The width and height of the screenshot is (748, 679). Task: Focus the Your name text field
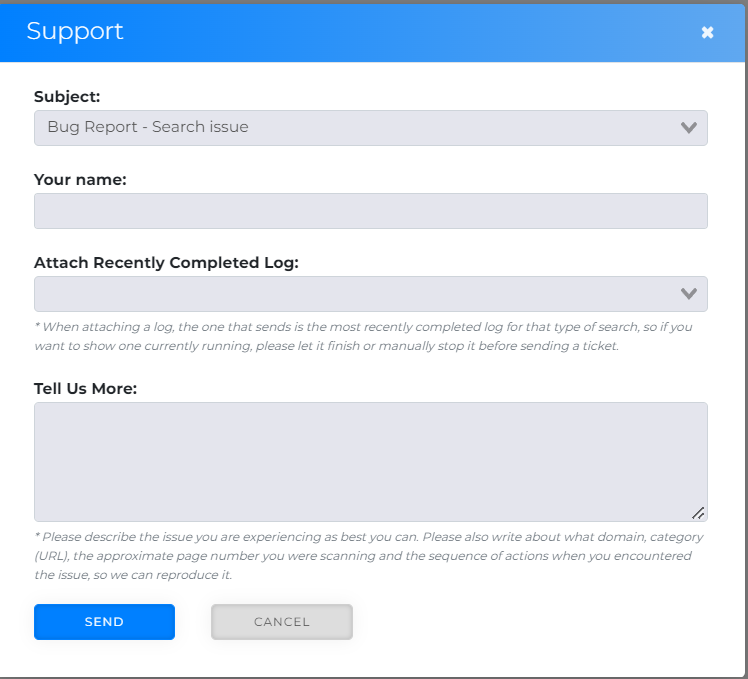coord(370,211)
